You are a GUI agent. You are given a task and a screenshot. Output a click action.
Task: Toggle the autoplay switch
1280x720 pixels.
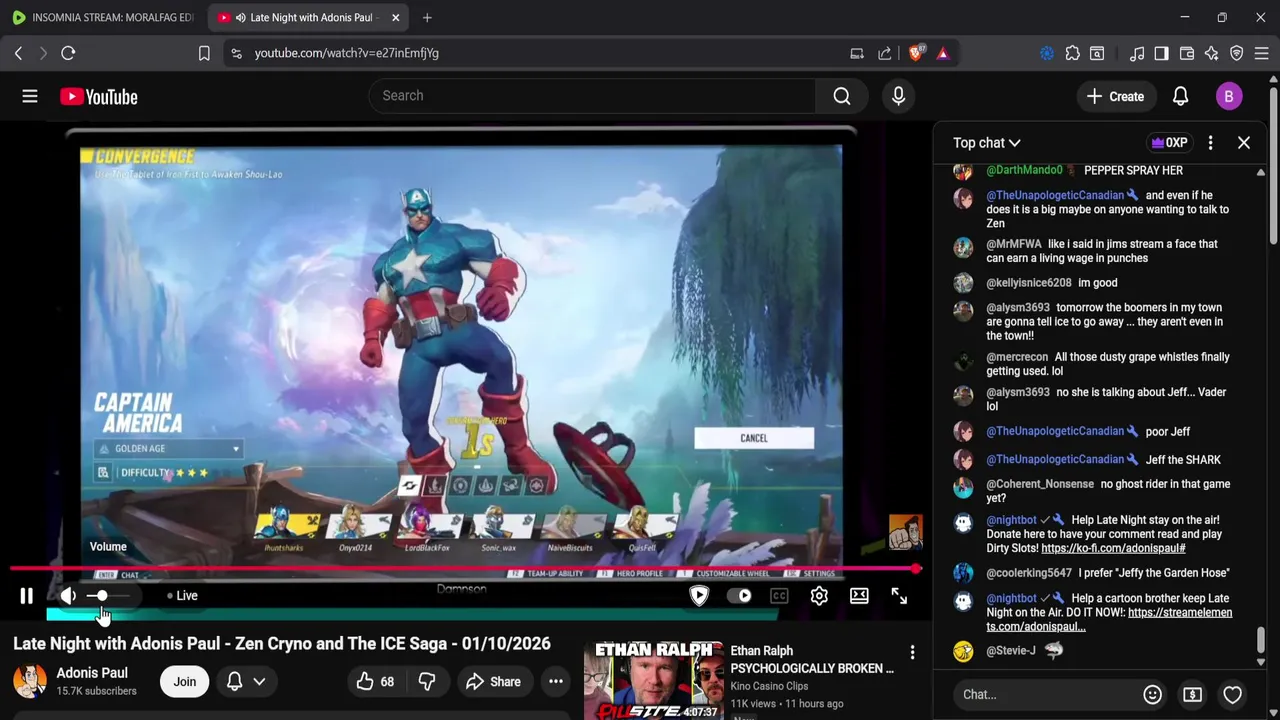tap(740, 596)
